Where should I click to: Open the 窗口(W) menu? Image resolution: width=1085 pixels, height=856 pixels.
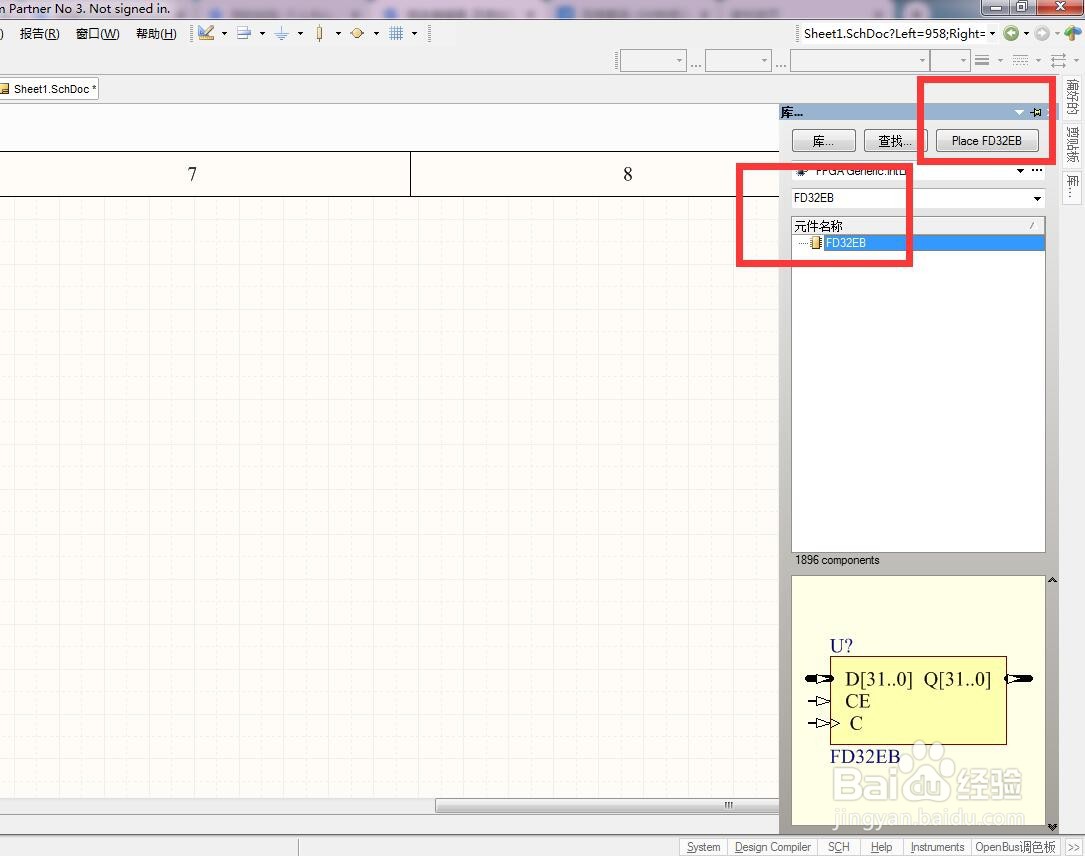tap(98, 33)
